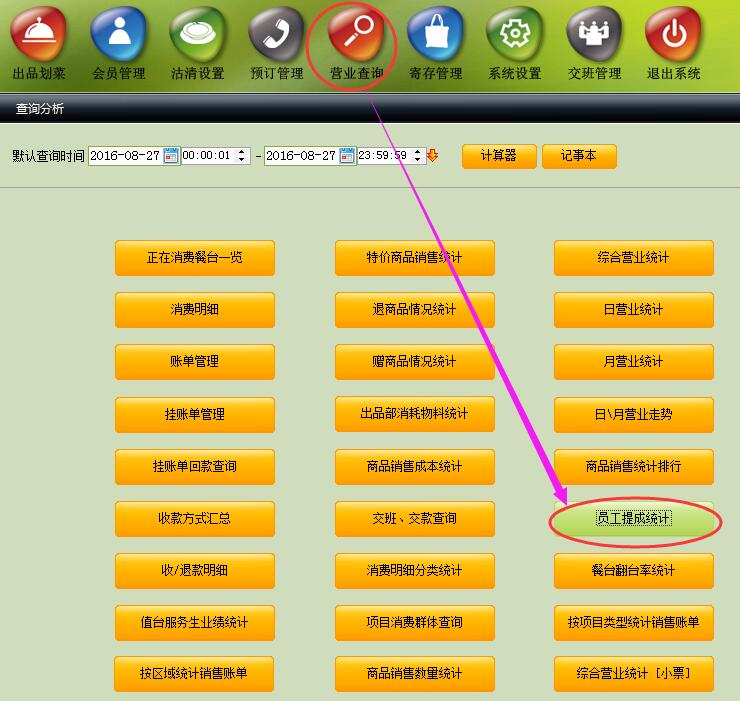
Task: Click the 查询分析 title bar text
Action: 40,109
